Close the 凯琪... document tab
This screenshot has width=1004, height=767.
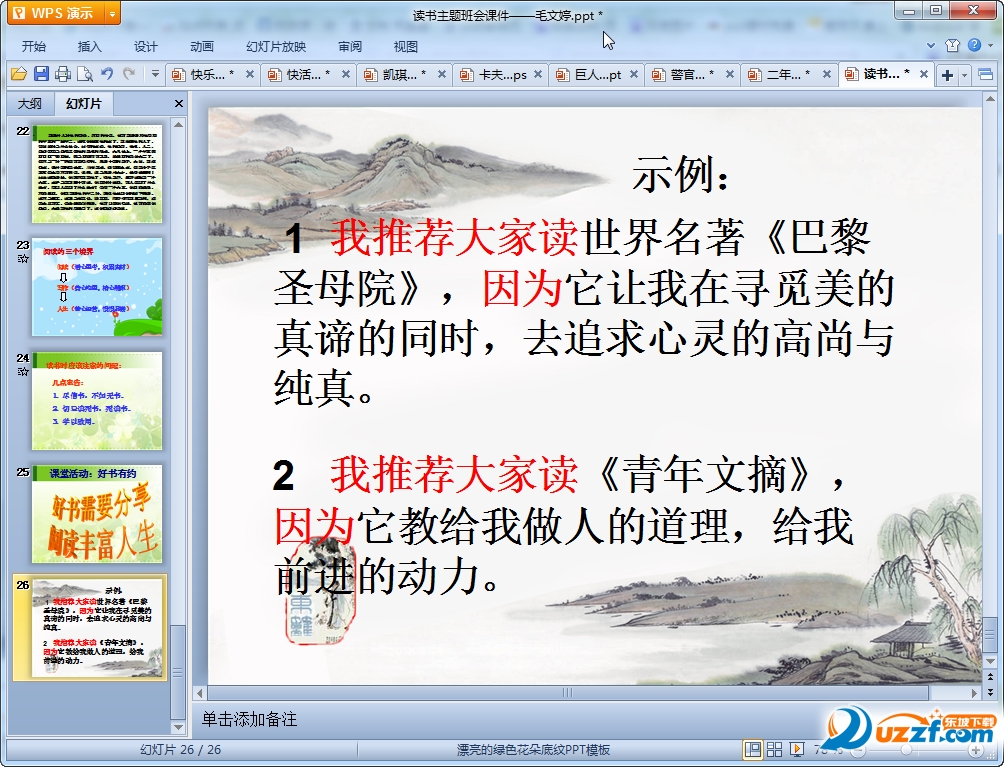tap(442, 74)
